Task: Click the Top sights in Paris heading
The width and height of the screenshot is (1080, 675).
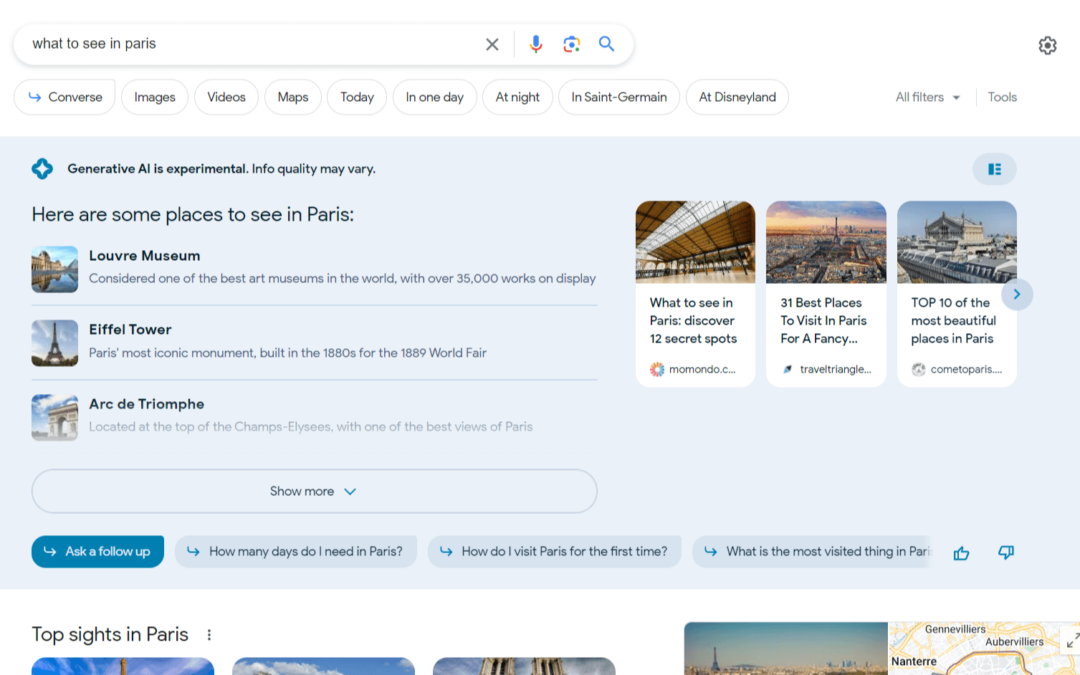Action: pos(110,634)
